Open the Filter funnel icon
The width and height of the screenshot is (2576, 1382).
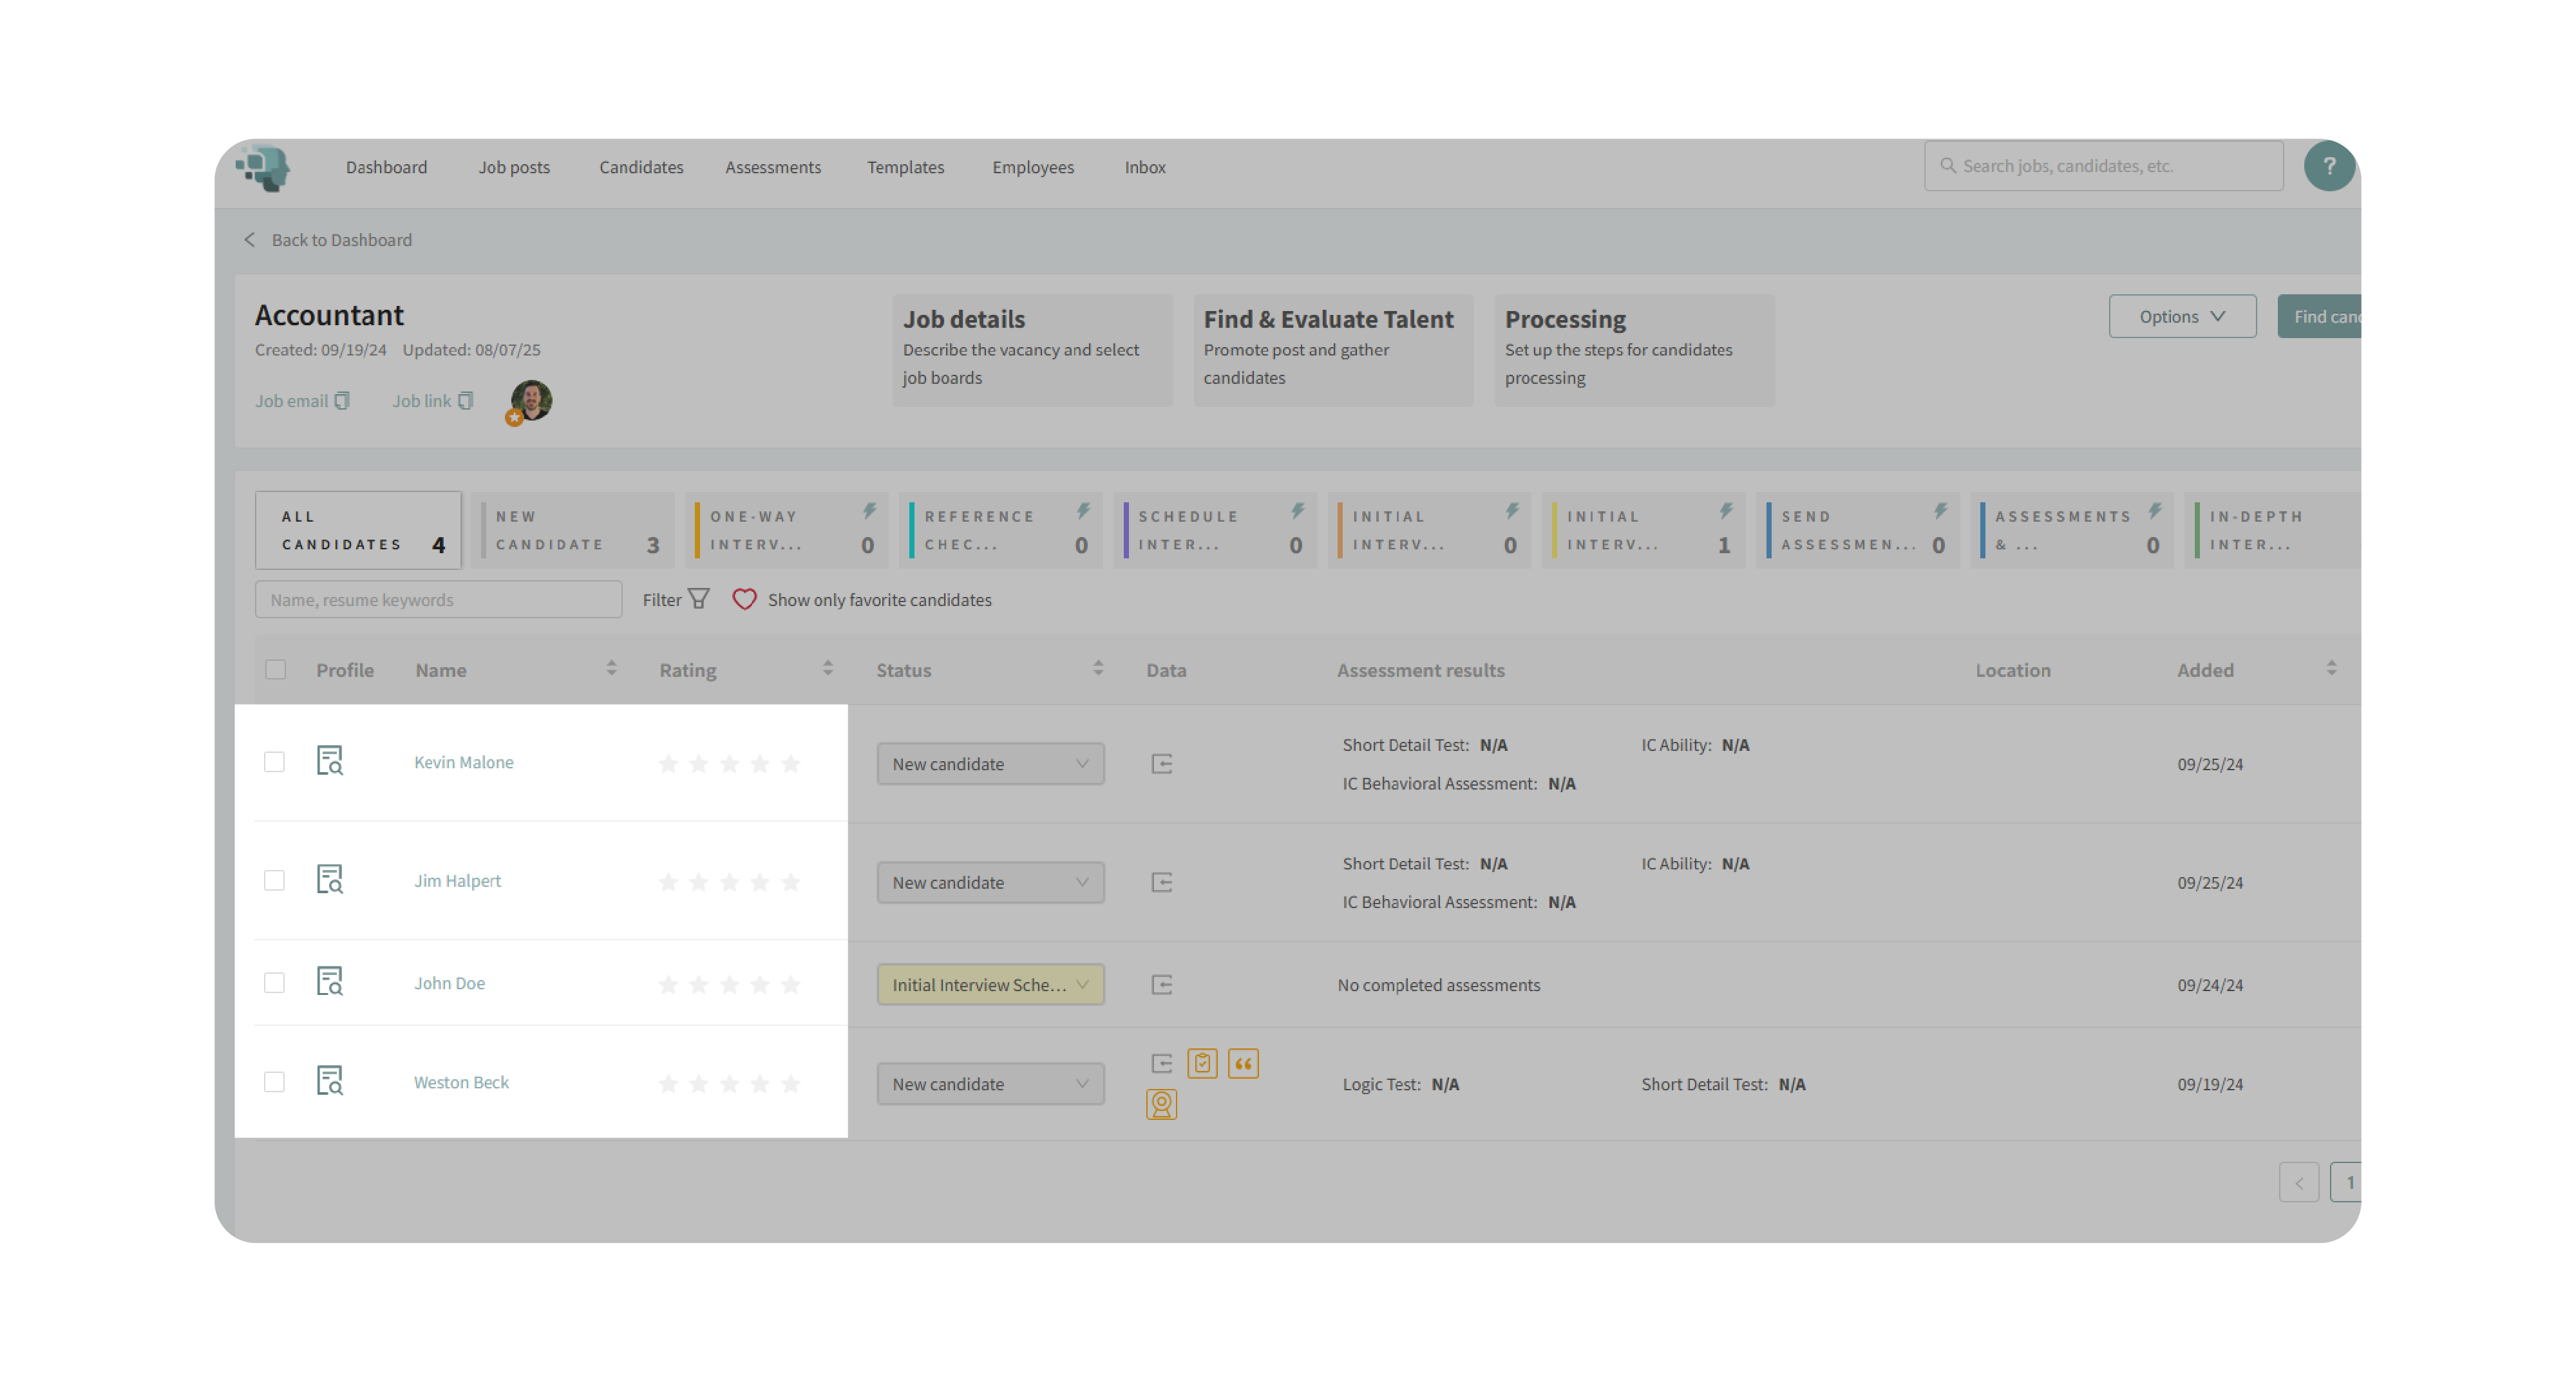coord(699,599)
